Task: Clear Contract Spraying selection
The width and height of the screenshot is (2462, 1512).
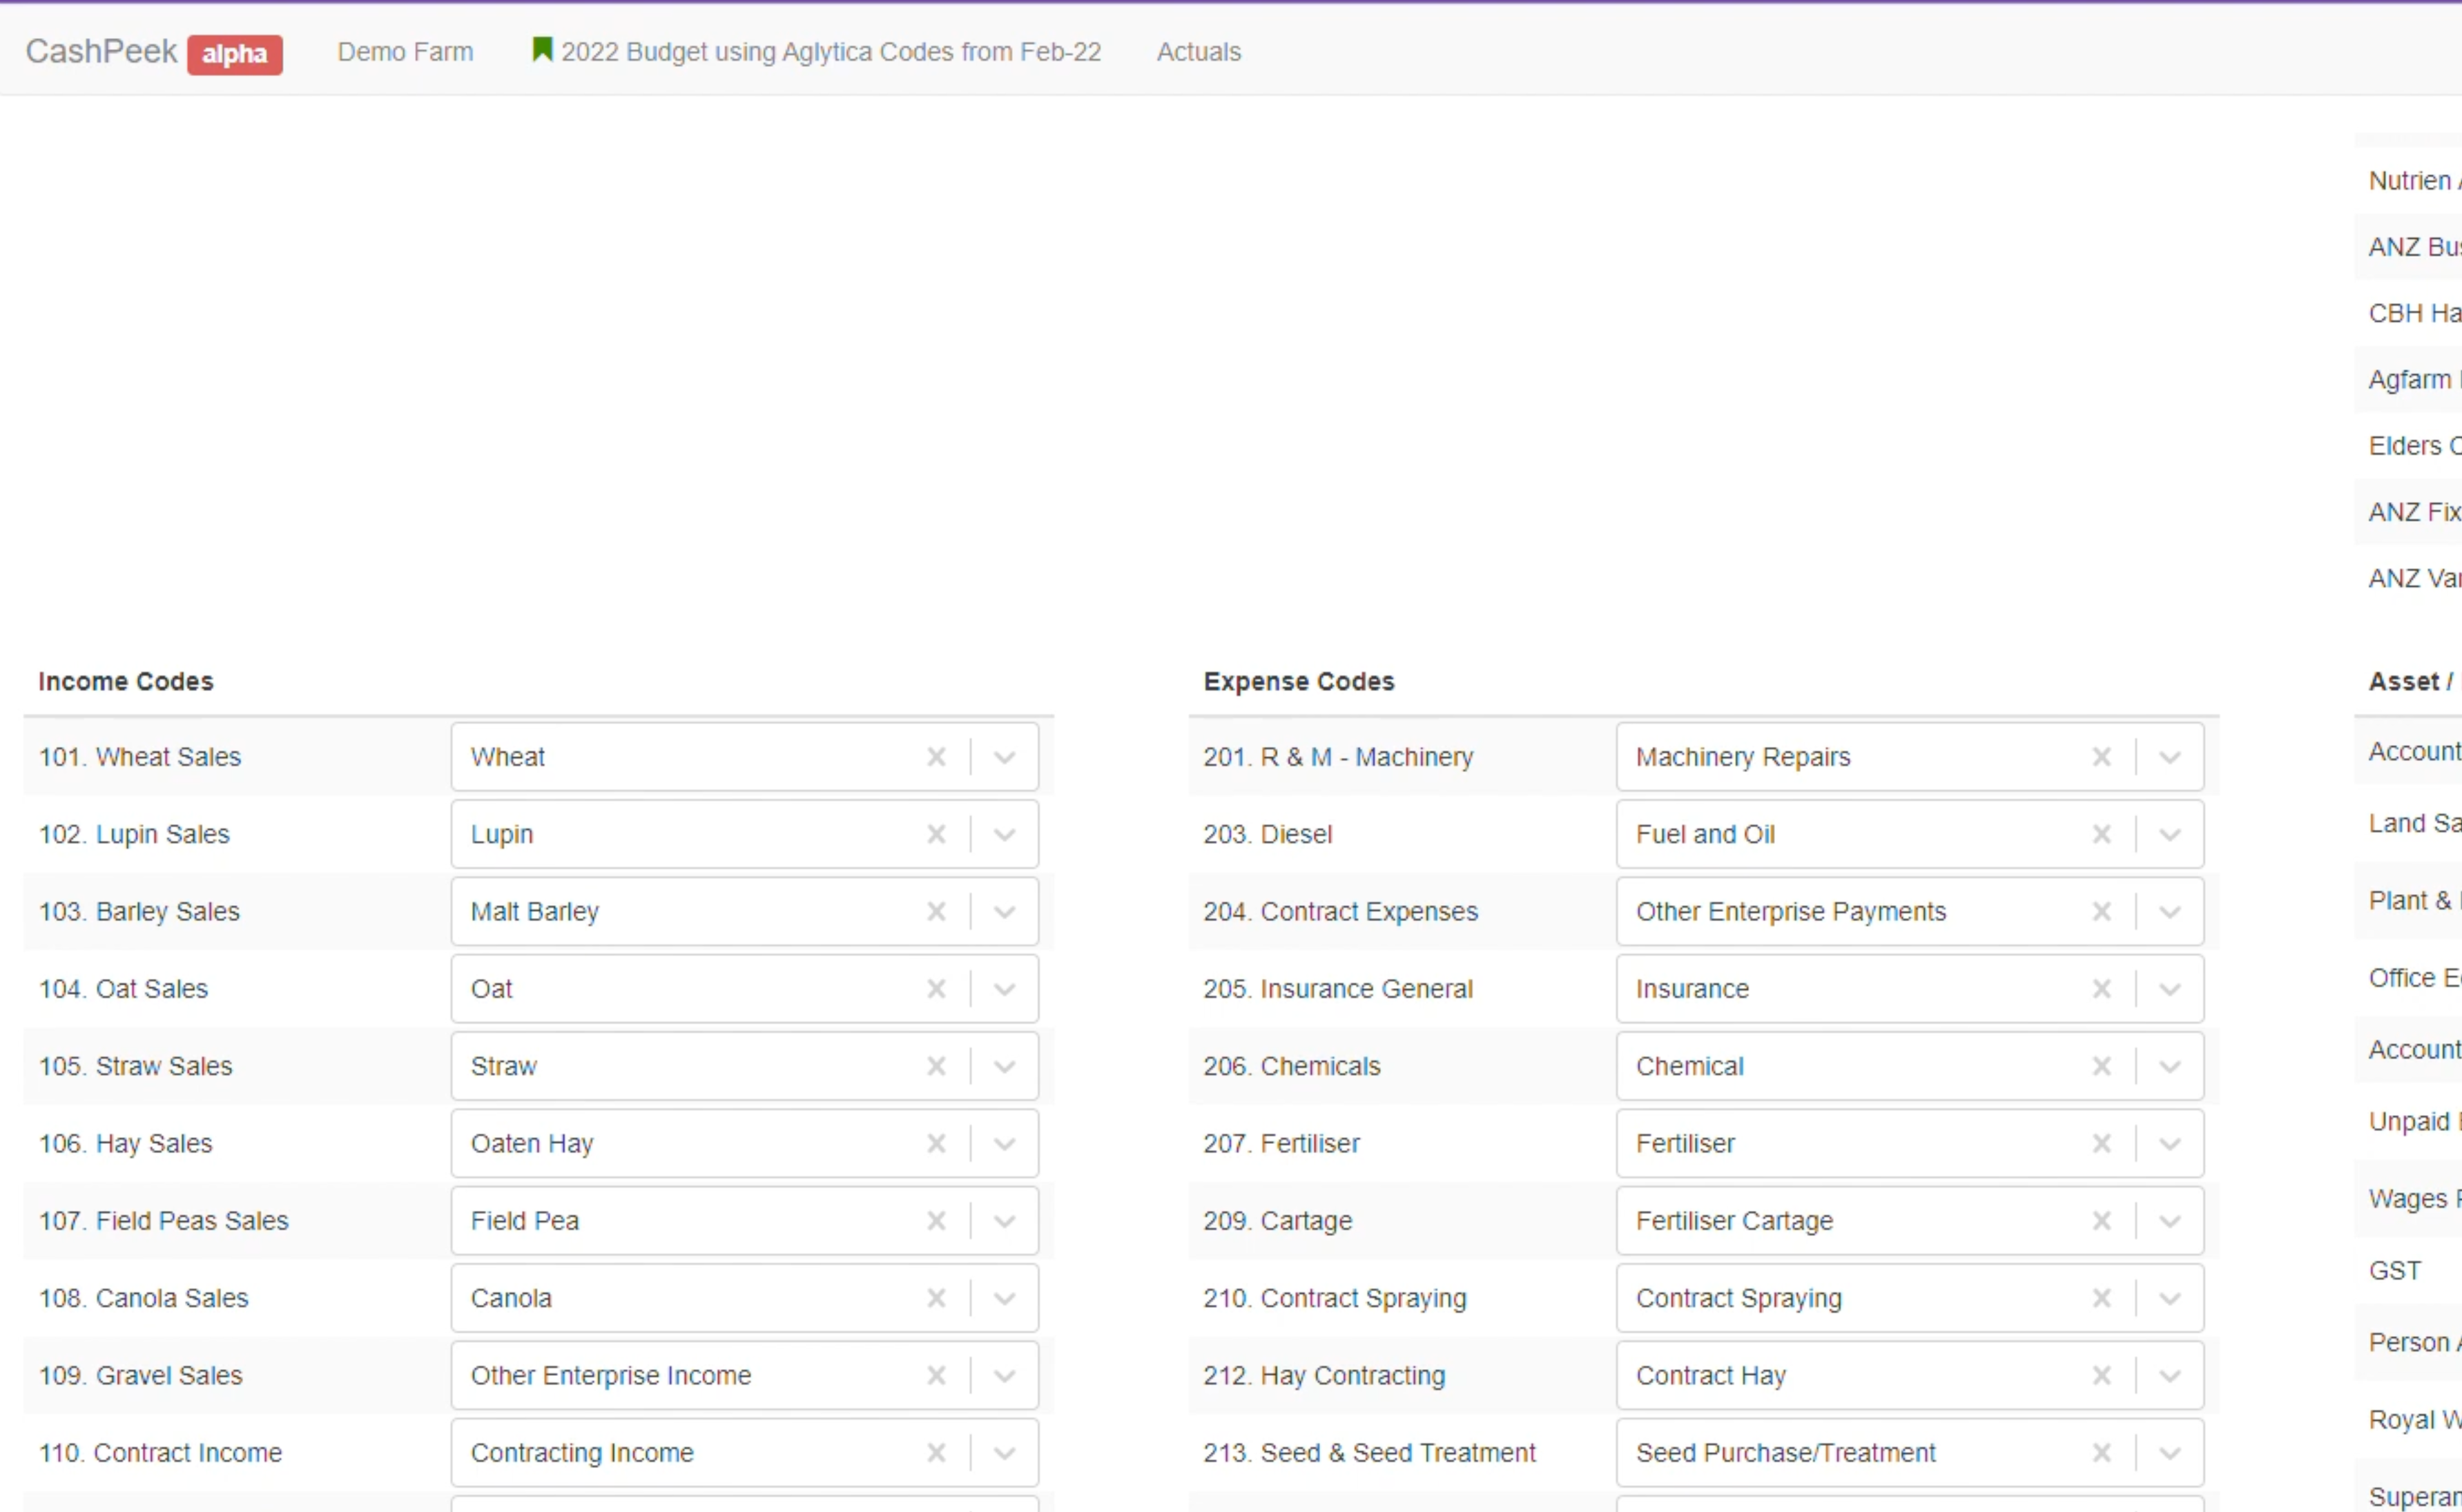Action: 2101,1298
